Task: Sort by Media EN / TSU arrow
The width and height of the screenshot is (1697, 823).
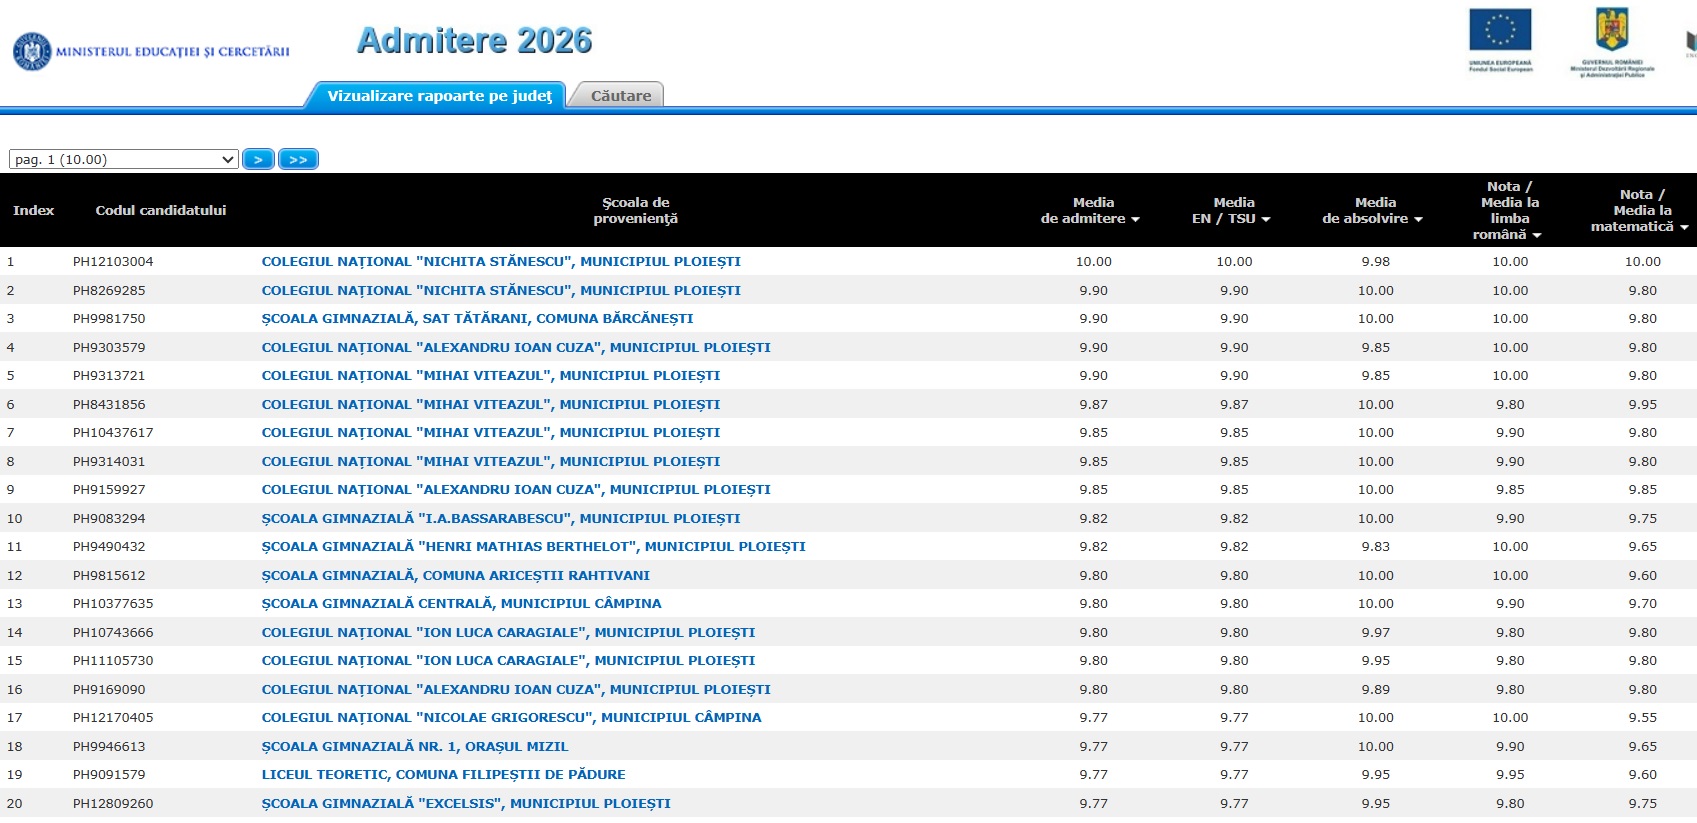Action: (x=1266, y=219)
